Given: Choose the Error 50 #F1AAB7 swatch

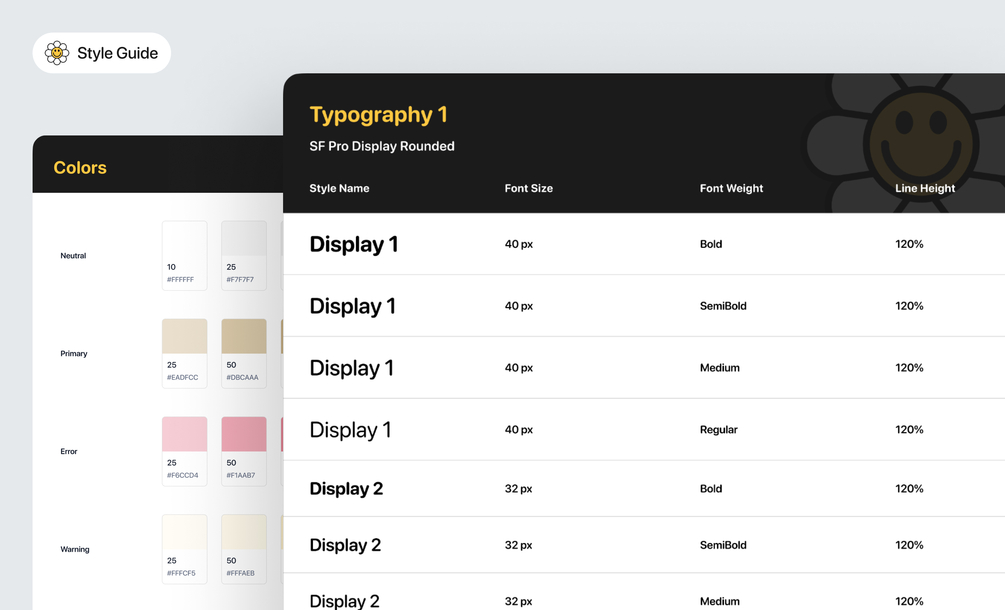Looking at the screenshot, I should click(x=244, y=451).
